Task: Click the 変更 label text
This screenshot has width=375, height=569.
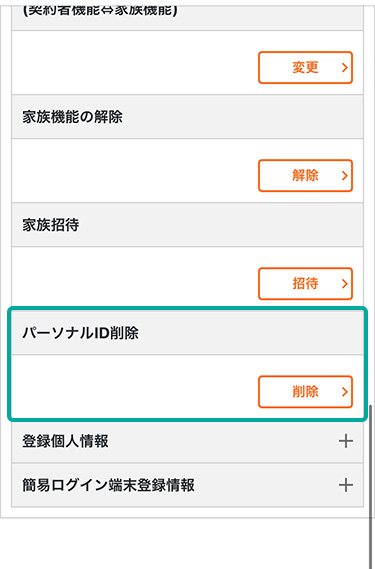Action: 305,67
